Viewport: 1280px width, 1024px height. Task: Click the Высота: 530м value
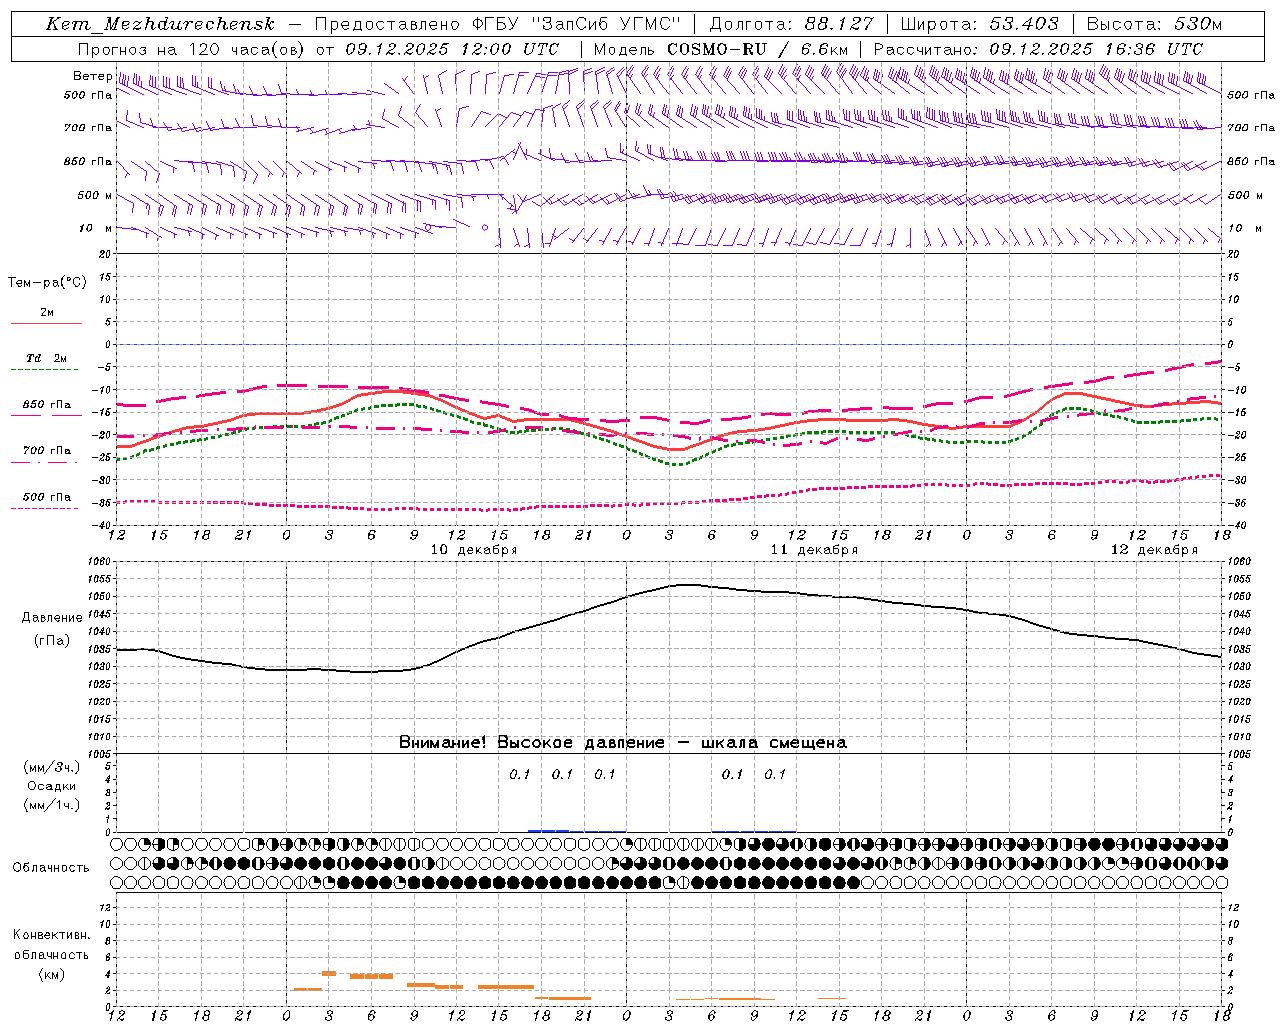click(x=1154, y=24)
